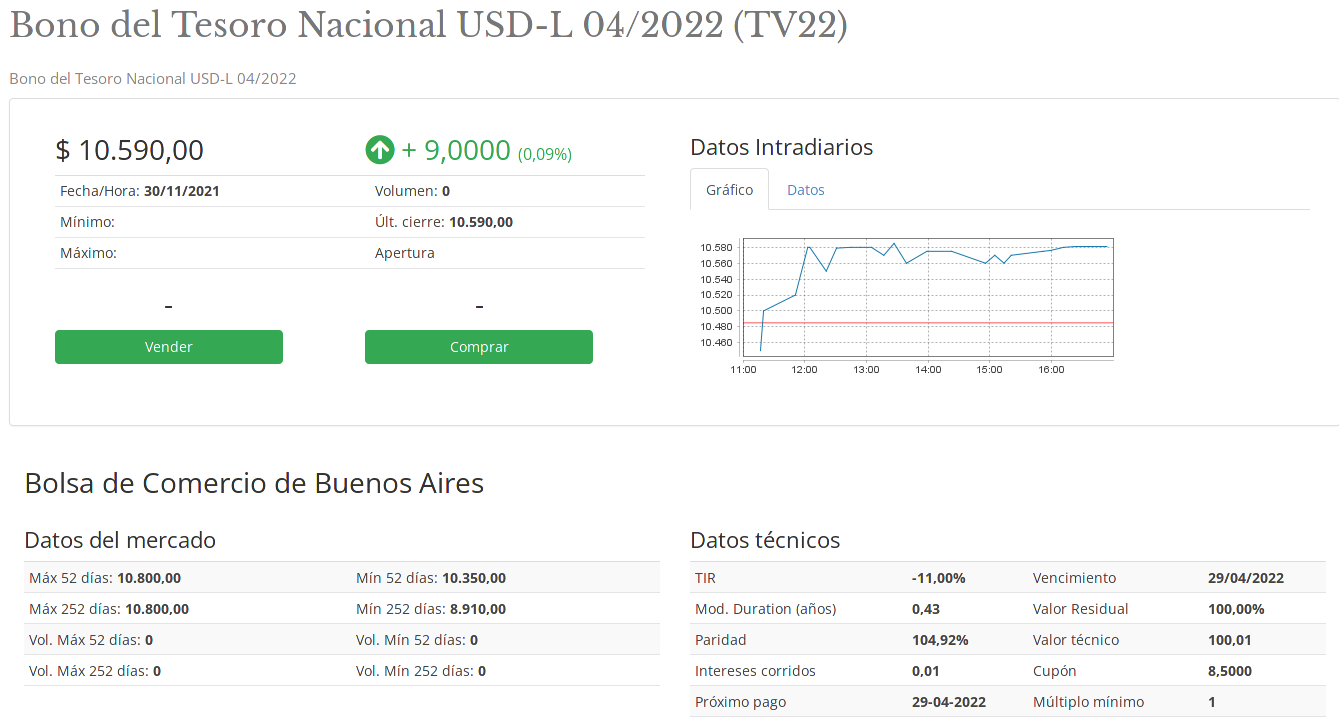Click the Paridad value 104,92%
Viewport: 1339px width, 725px height.
940,640
